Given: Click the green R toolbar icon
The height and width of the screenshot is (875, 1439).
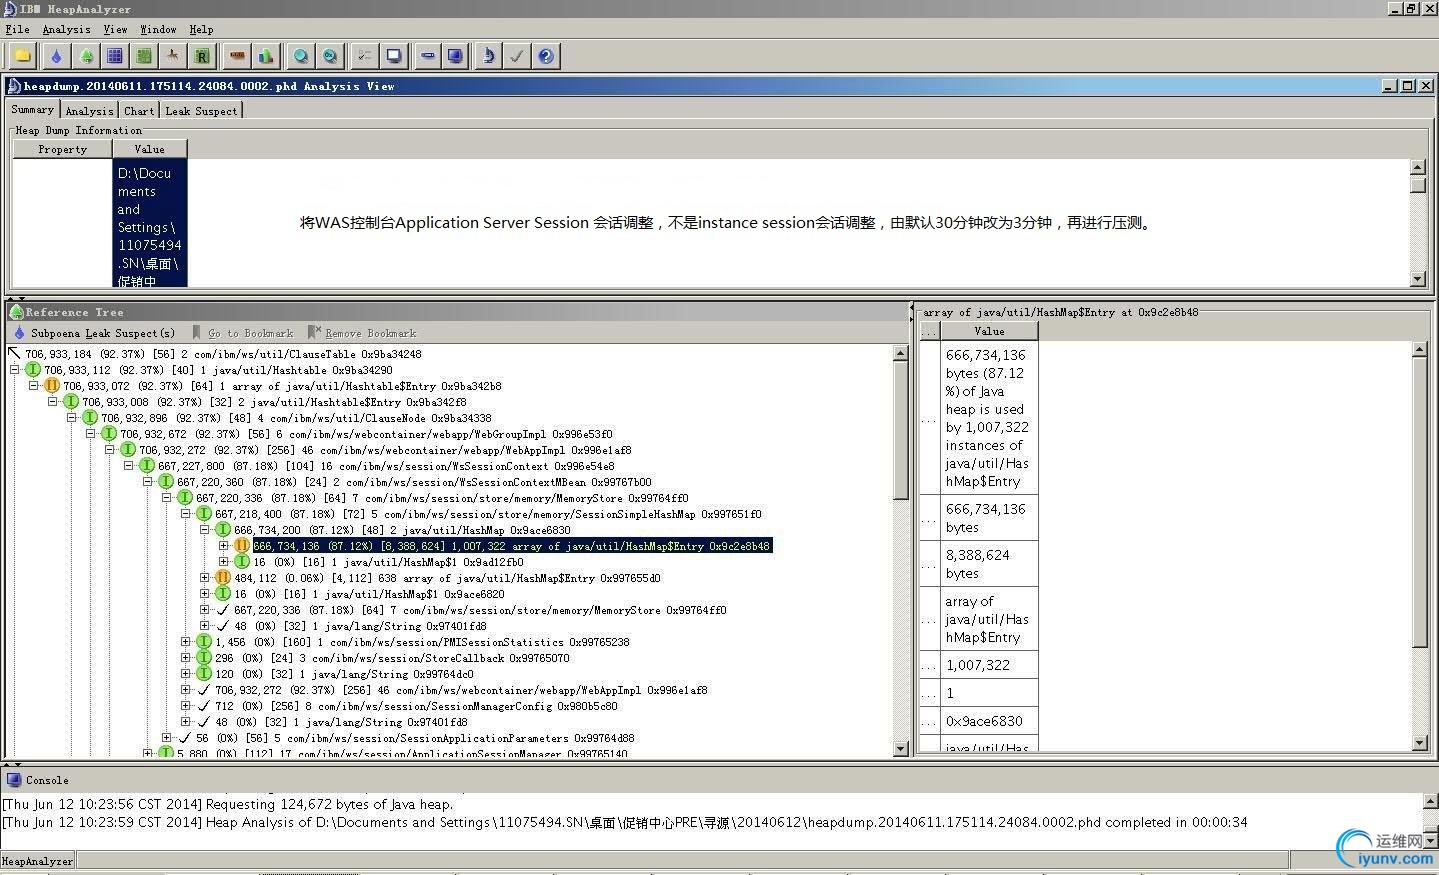Looking at the screenshot, I should [202, 56].
